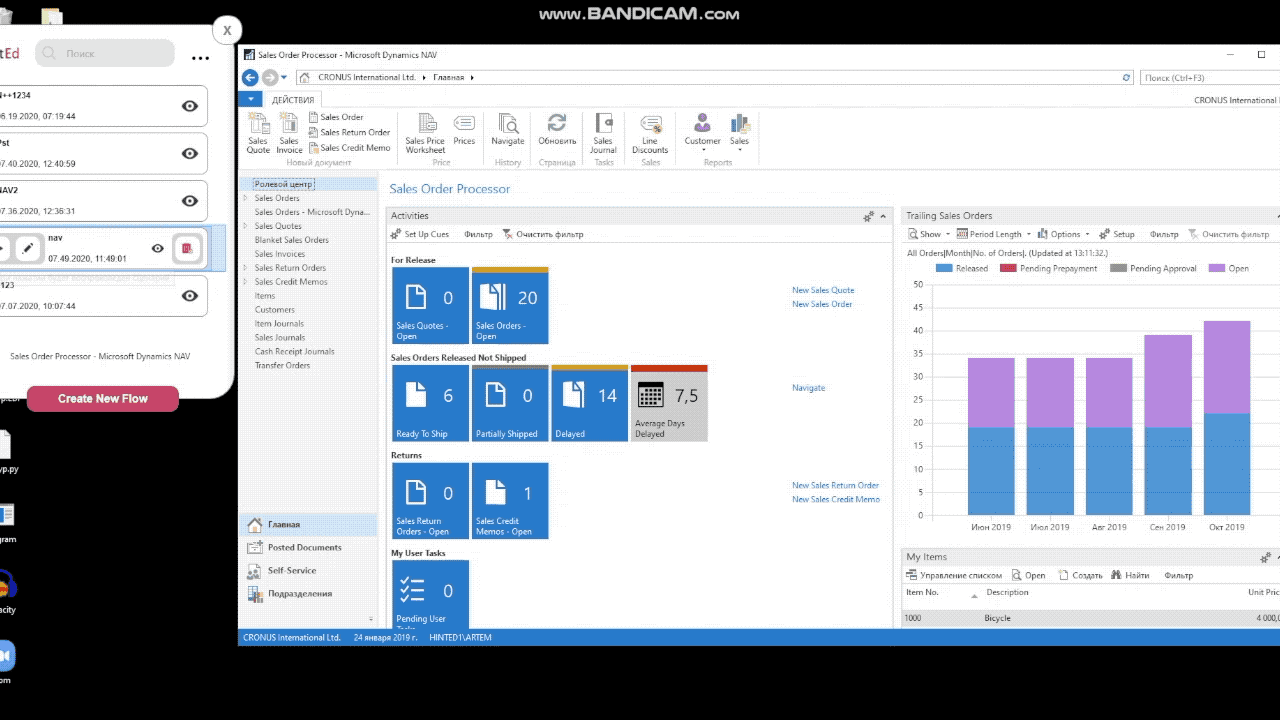1280x720 pixels.
Task: Click the New Sales Order link
Action: 822,304
